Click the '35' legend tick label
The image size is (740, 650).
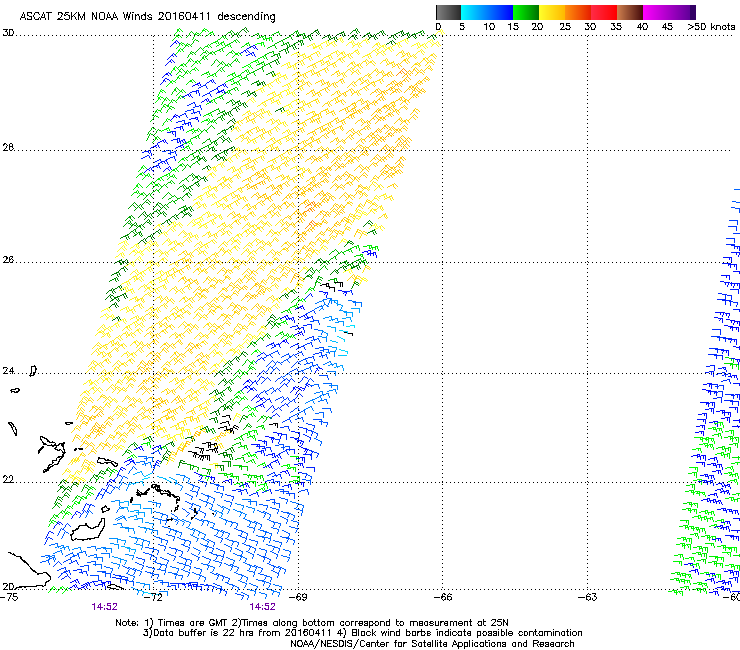coord(616,27)
